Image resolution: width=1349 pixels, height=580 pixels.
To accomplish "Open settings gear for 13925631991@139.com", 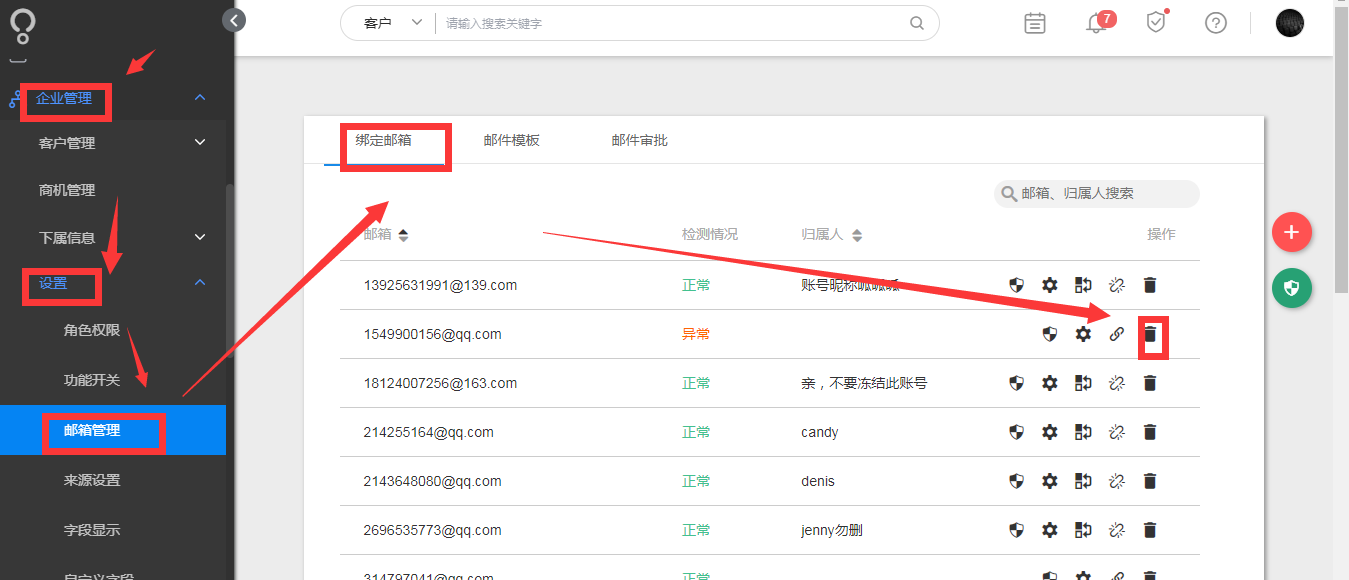I will pyautogui.click(x=1049, y=285).
